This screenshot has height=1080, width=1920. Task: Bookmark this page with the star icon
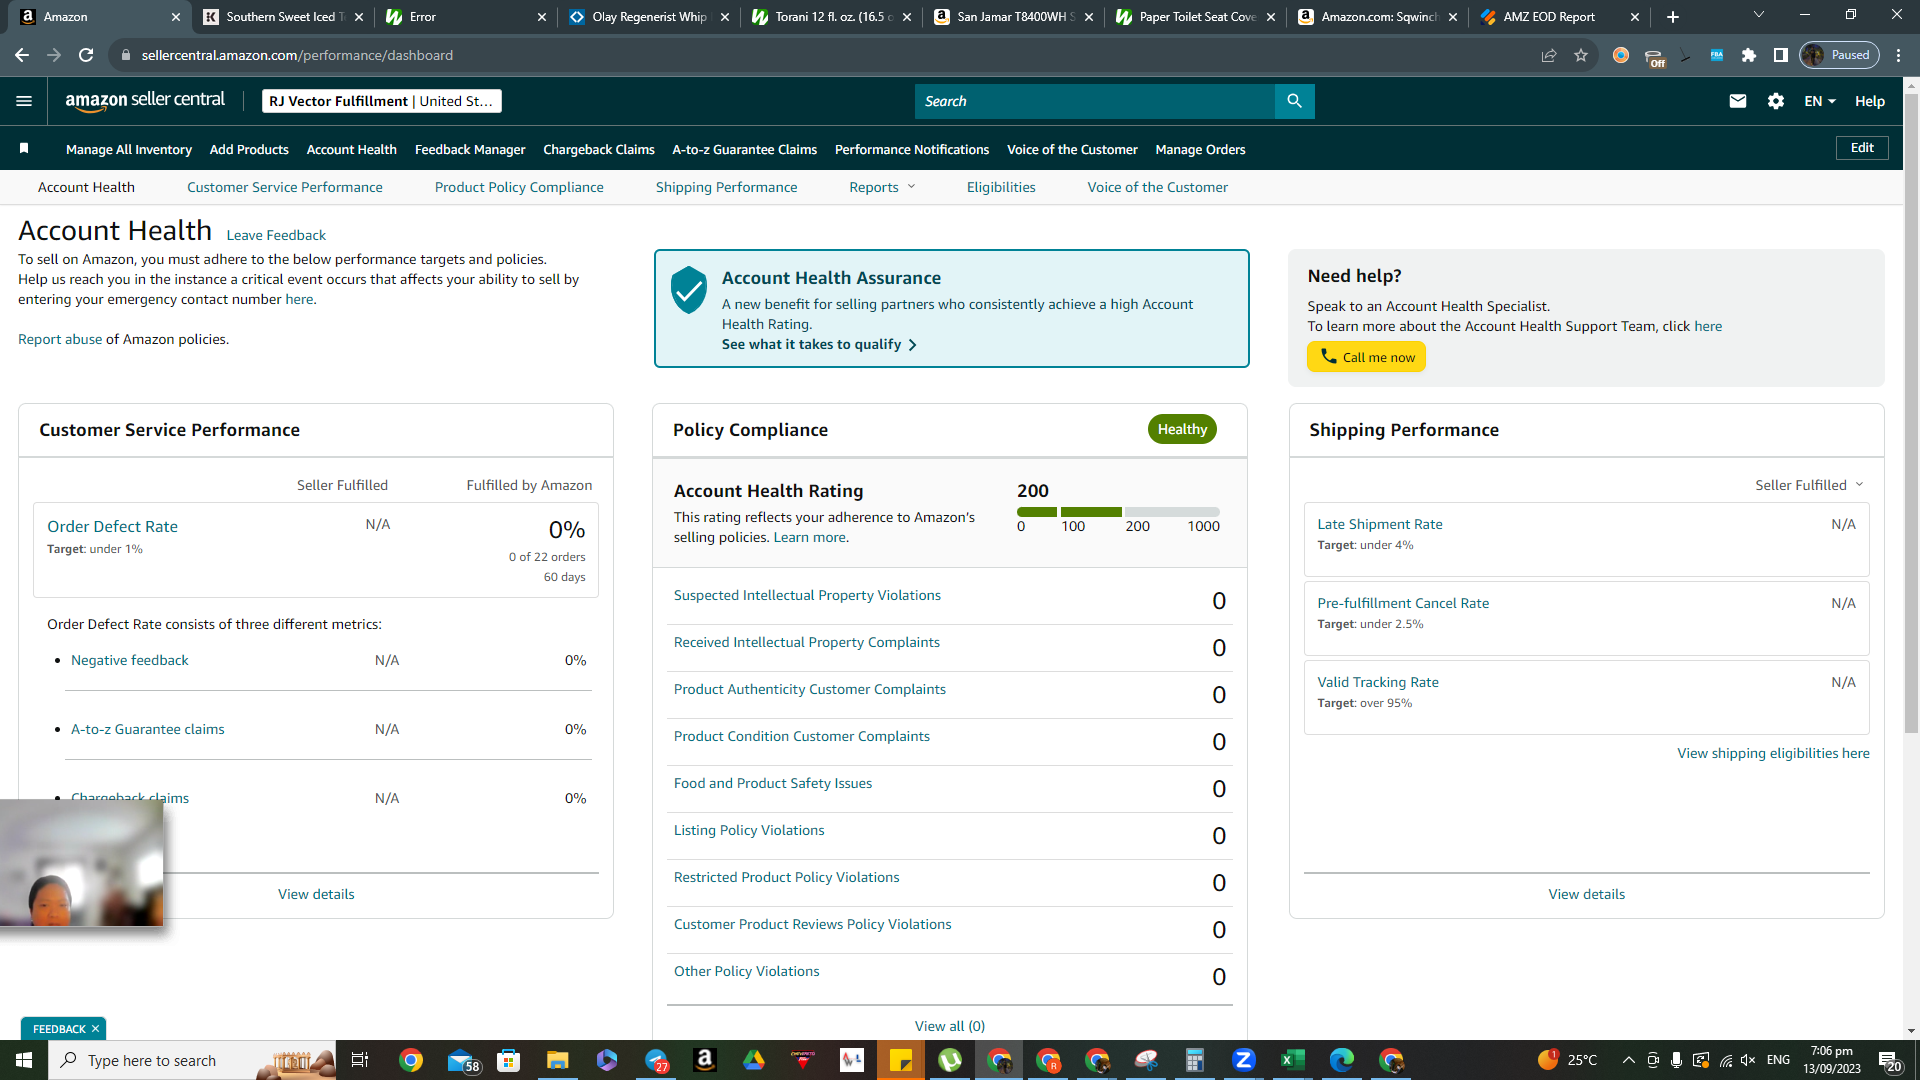point(1581,55)
